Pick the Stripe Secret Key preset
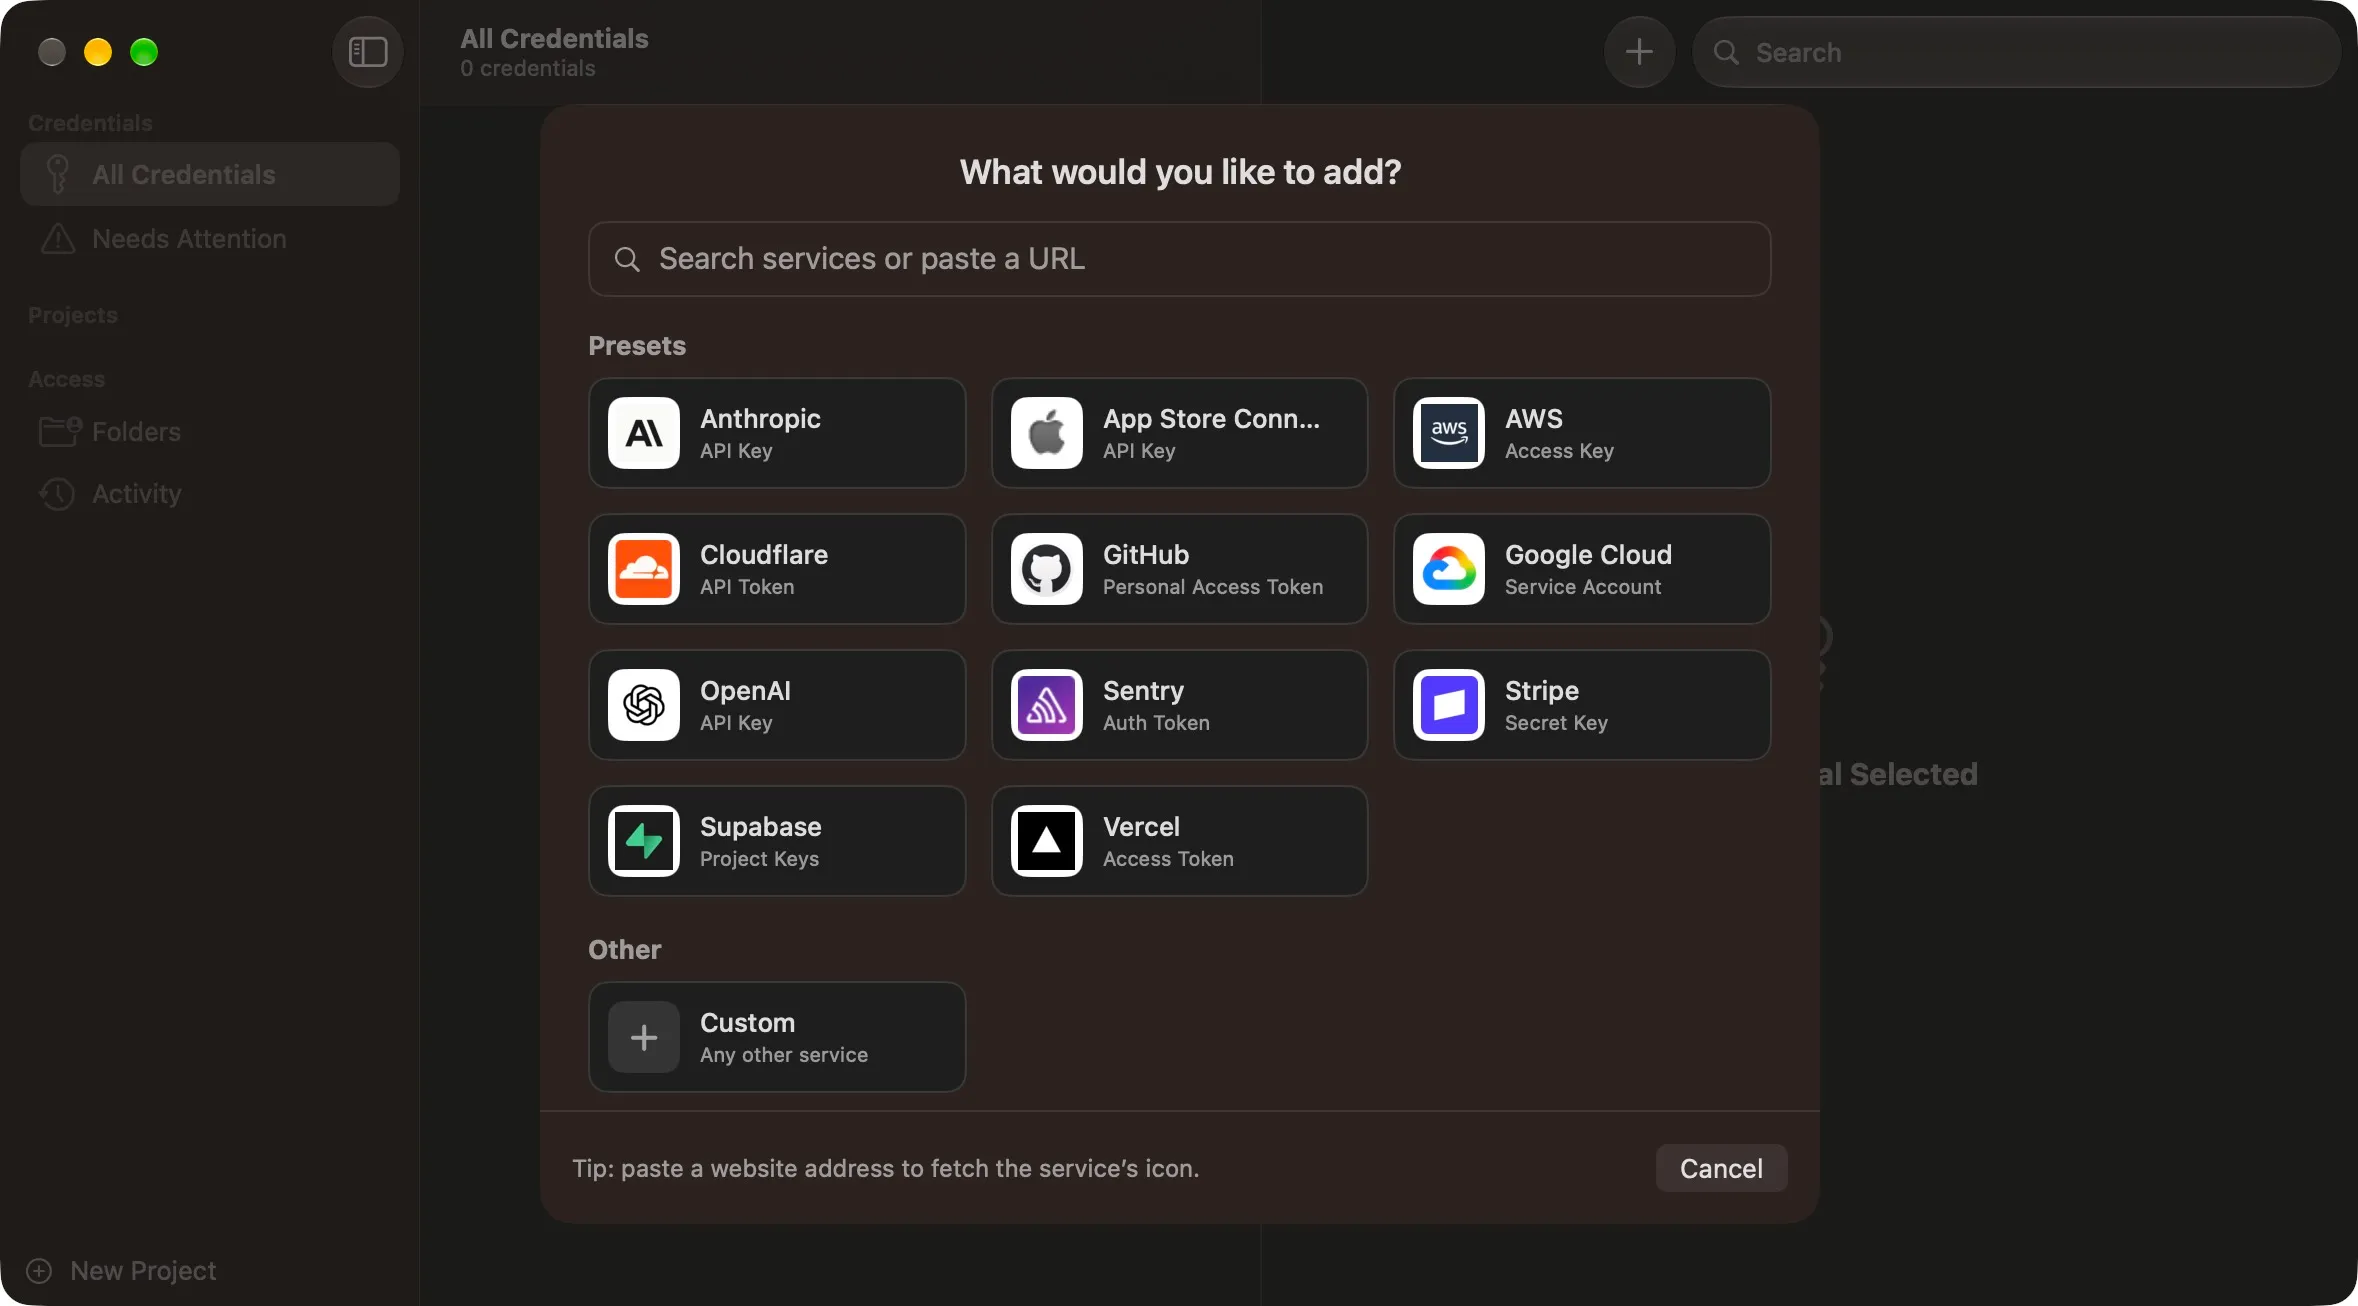The width and height of the screenshot is (2358, 1306). pyautogui.click(x=1582, y=705)
